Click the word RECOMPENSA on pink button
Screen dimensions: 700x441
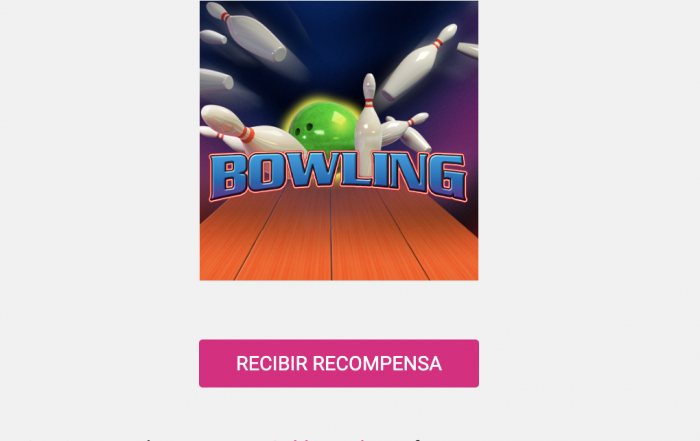377,364
